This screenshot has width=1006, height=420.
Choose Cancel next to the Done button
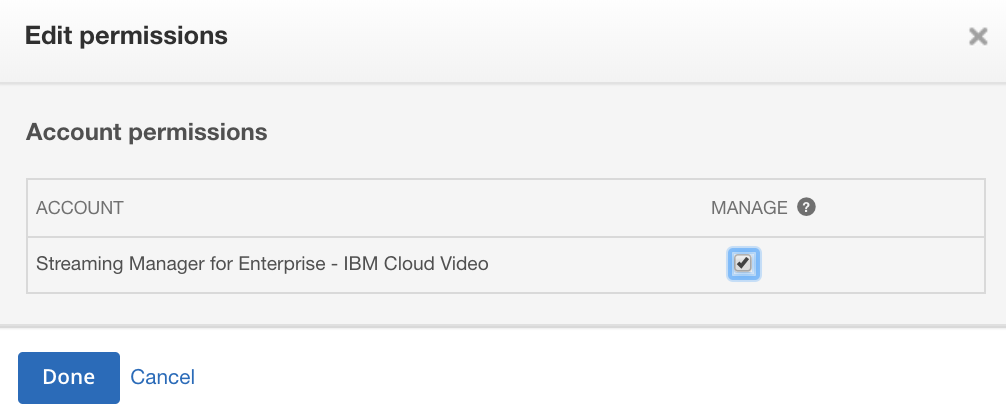162,377
